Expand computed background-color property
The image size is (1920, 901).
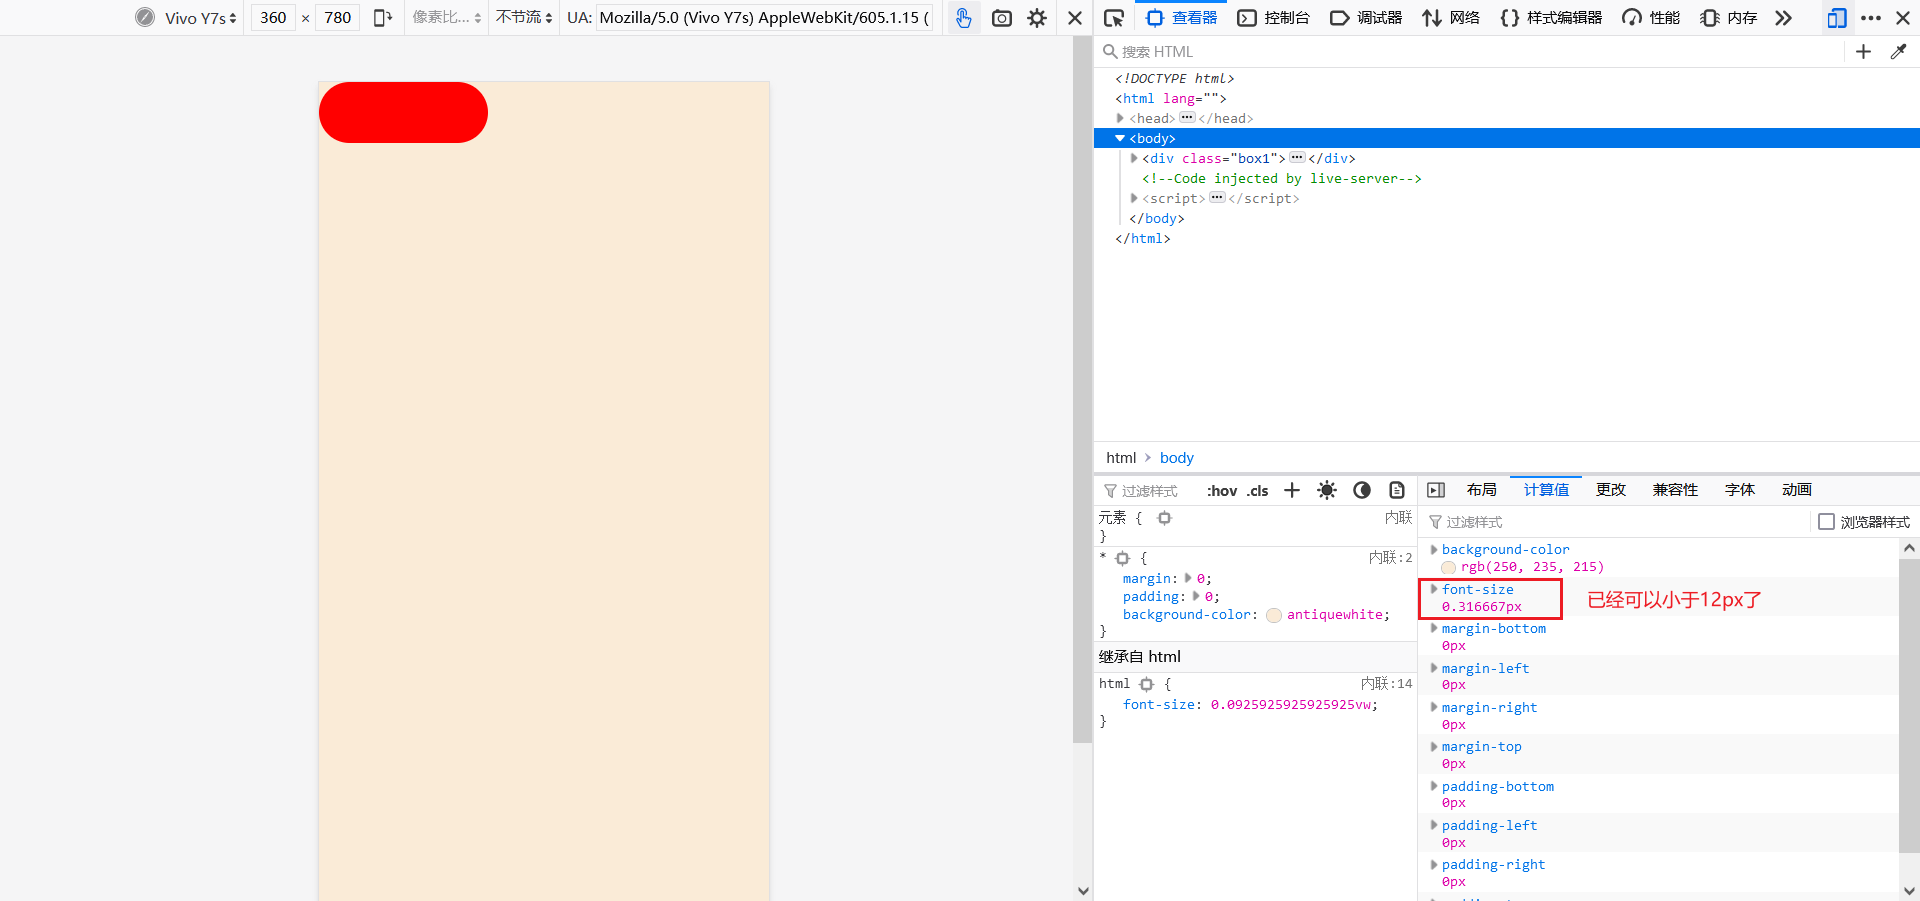tap(1433, 550)
